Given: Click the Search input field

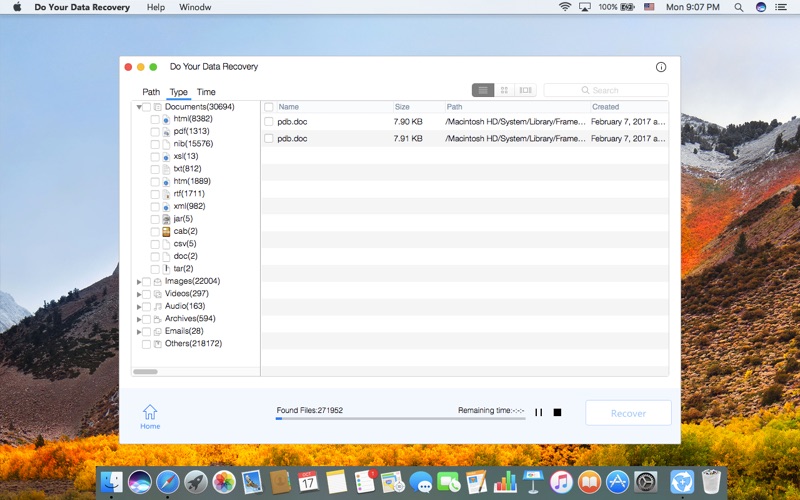Looking at the screenshot, I should [606, 90].
